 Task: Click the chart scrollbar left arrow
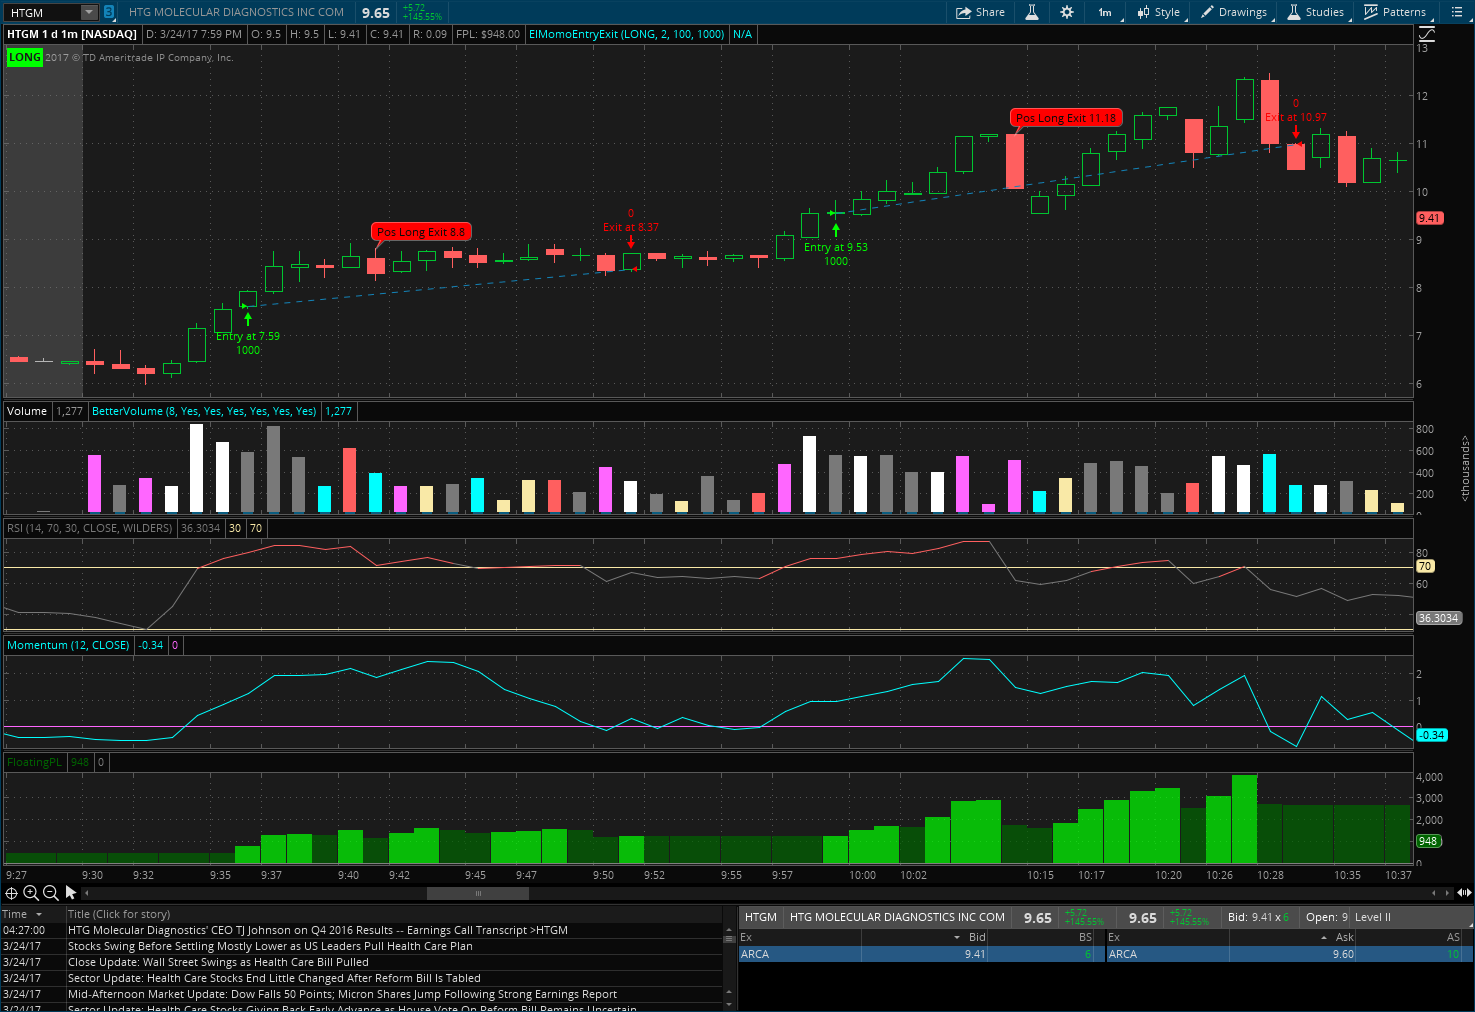click(x=86, y=893)
